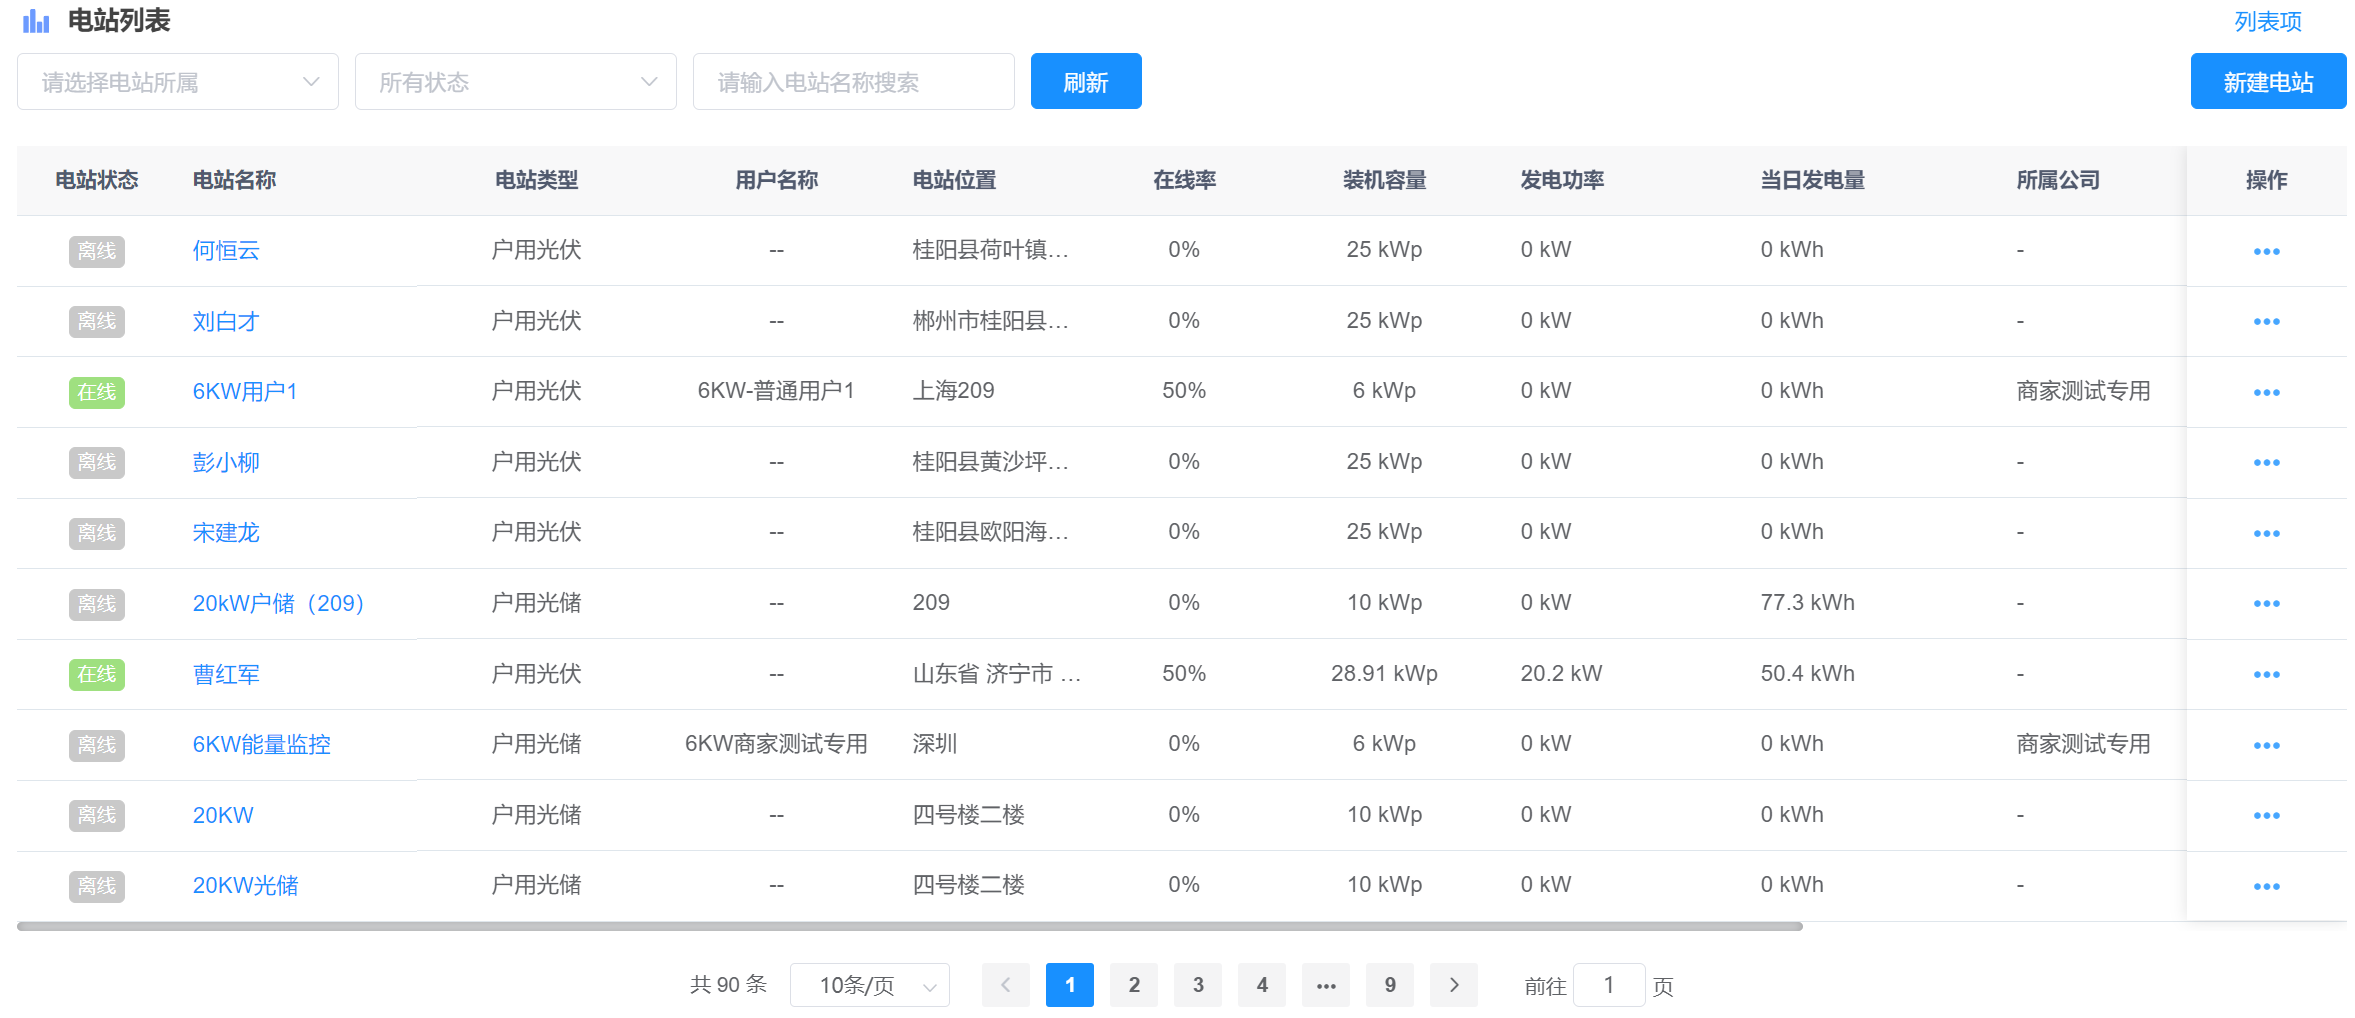Open station 曹红军
2355x1018 pixels.
(x=226, y=674)
